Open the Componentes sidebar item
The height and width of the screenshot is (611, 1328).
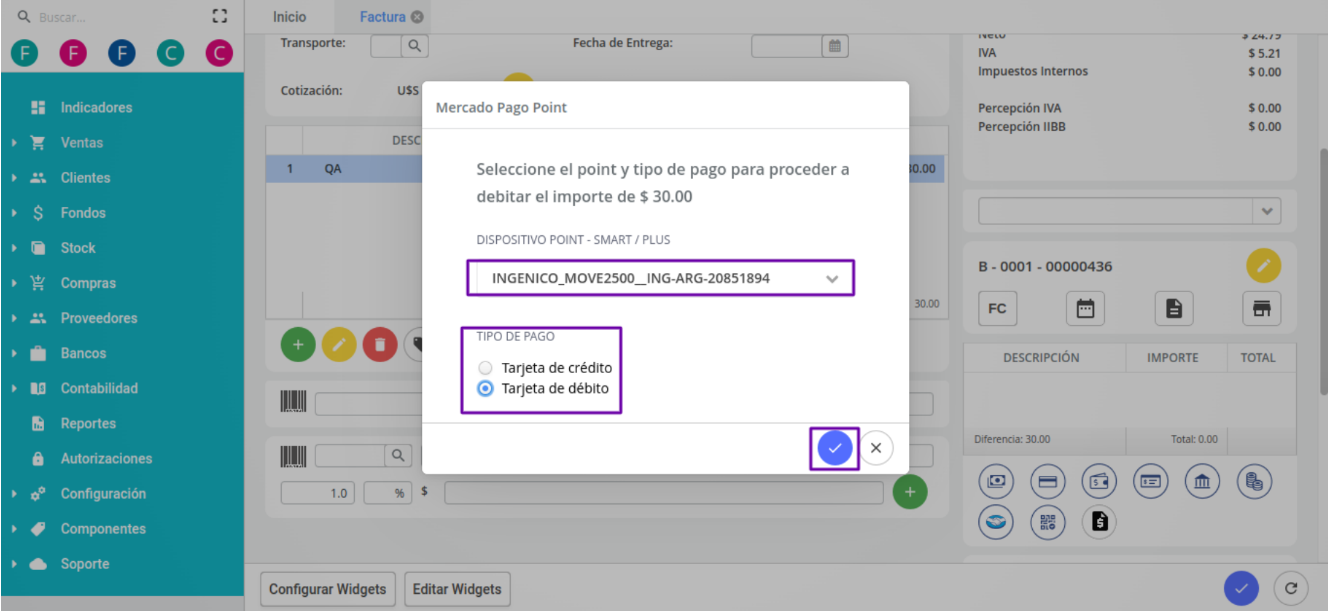point(103,529)
